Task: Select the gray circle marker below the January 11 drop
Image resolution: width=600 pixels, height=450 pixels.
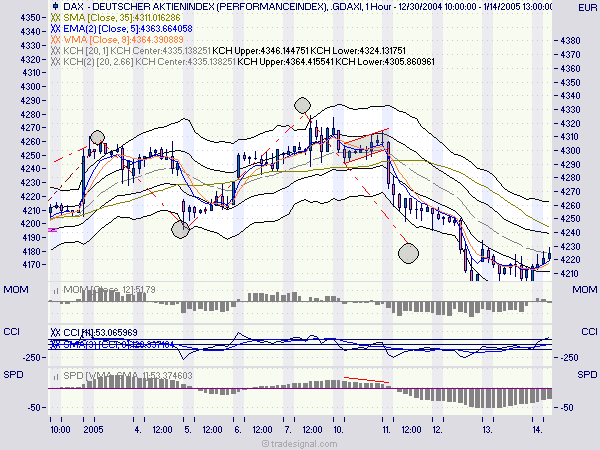Action: (408, 253)
